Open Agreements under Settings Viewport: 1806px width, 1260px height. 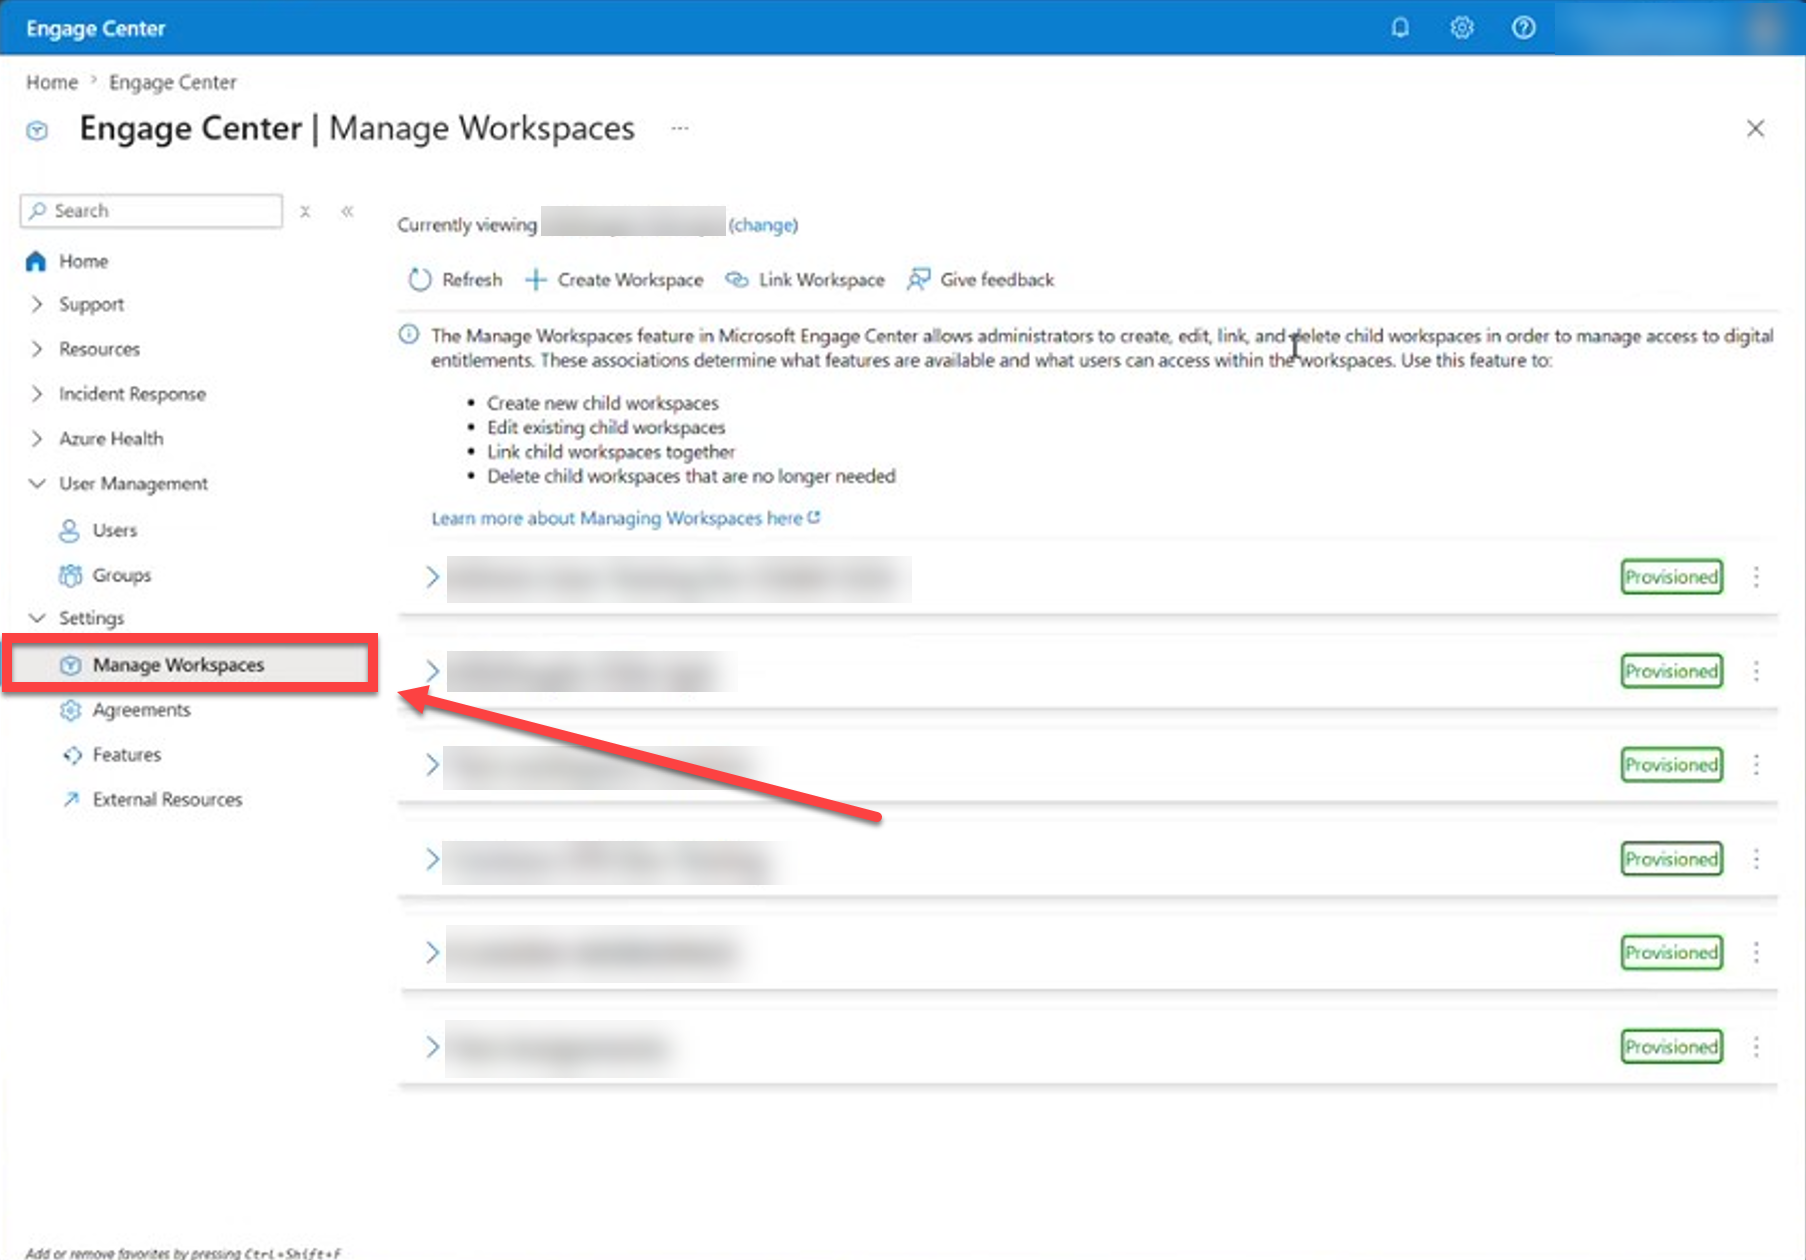141,710
